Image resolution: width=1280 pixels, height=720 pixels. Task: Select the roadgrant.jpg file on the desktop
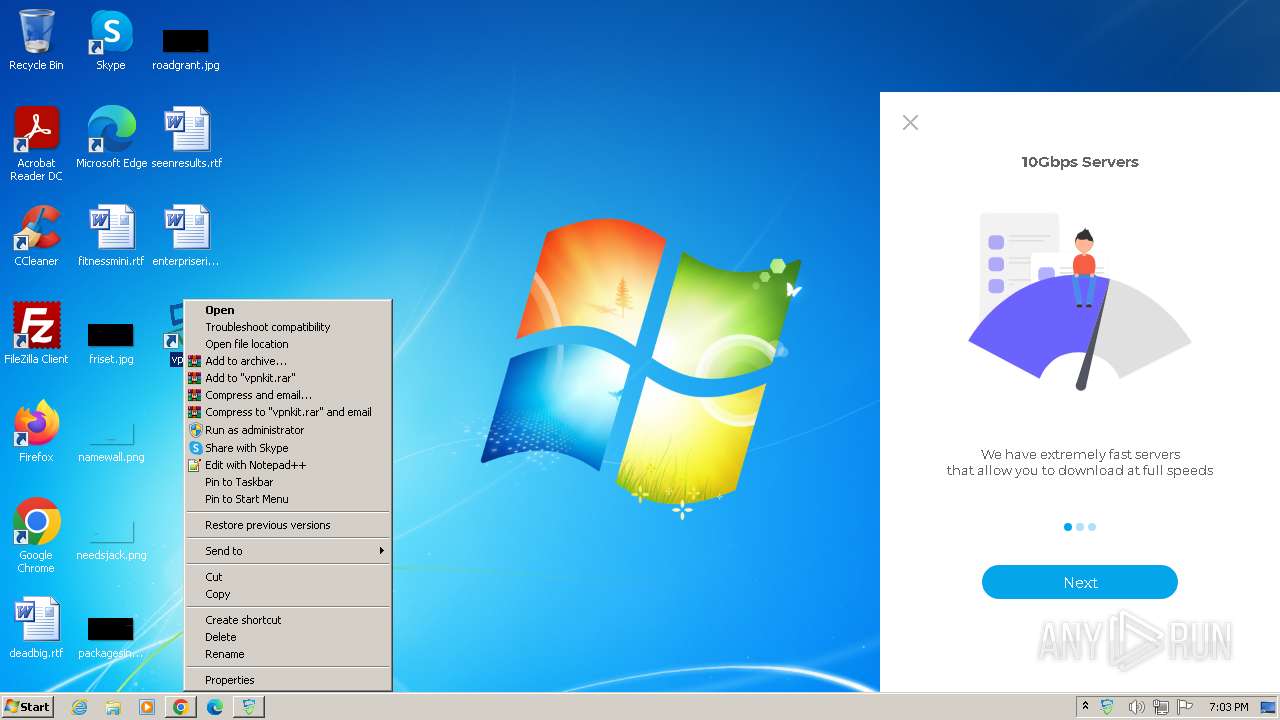[x=186, y=48]
